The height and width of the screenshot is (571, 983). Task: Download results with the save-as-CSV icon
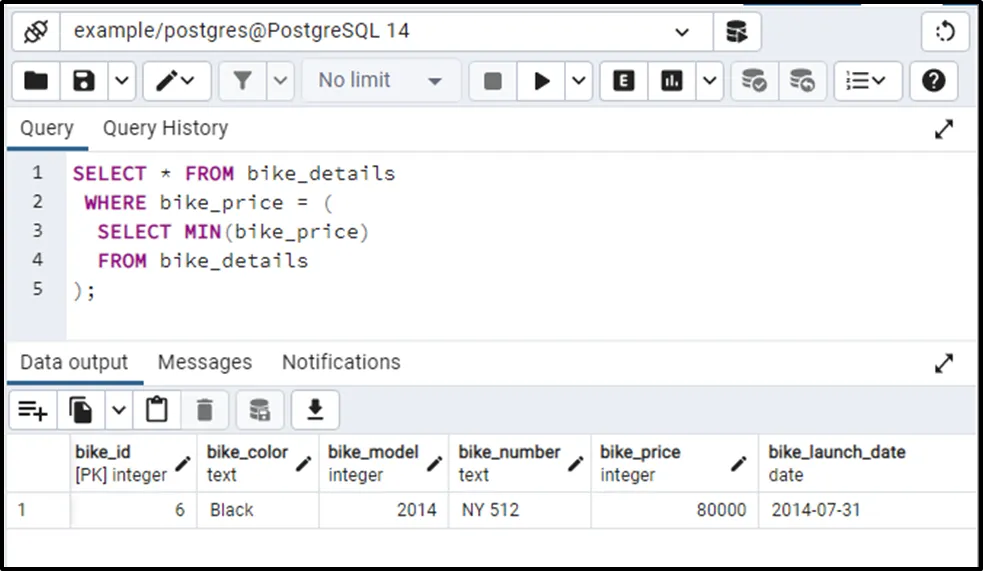point(315,410)
